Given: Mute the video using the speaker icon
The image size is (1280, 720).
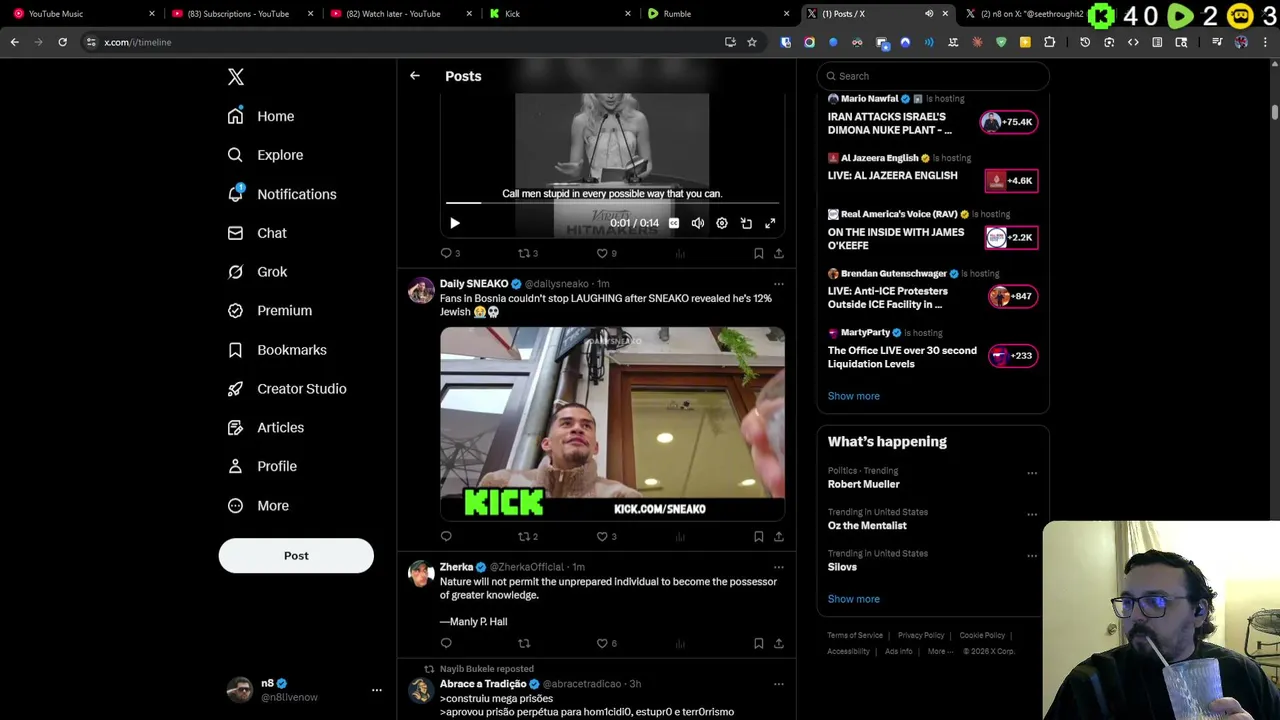Looking at the screenshot, I should point(698,223).
